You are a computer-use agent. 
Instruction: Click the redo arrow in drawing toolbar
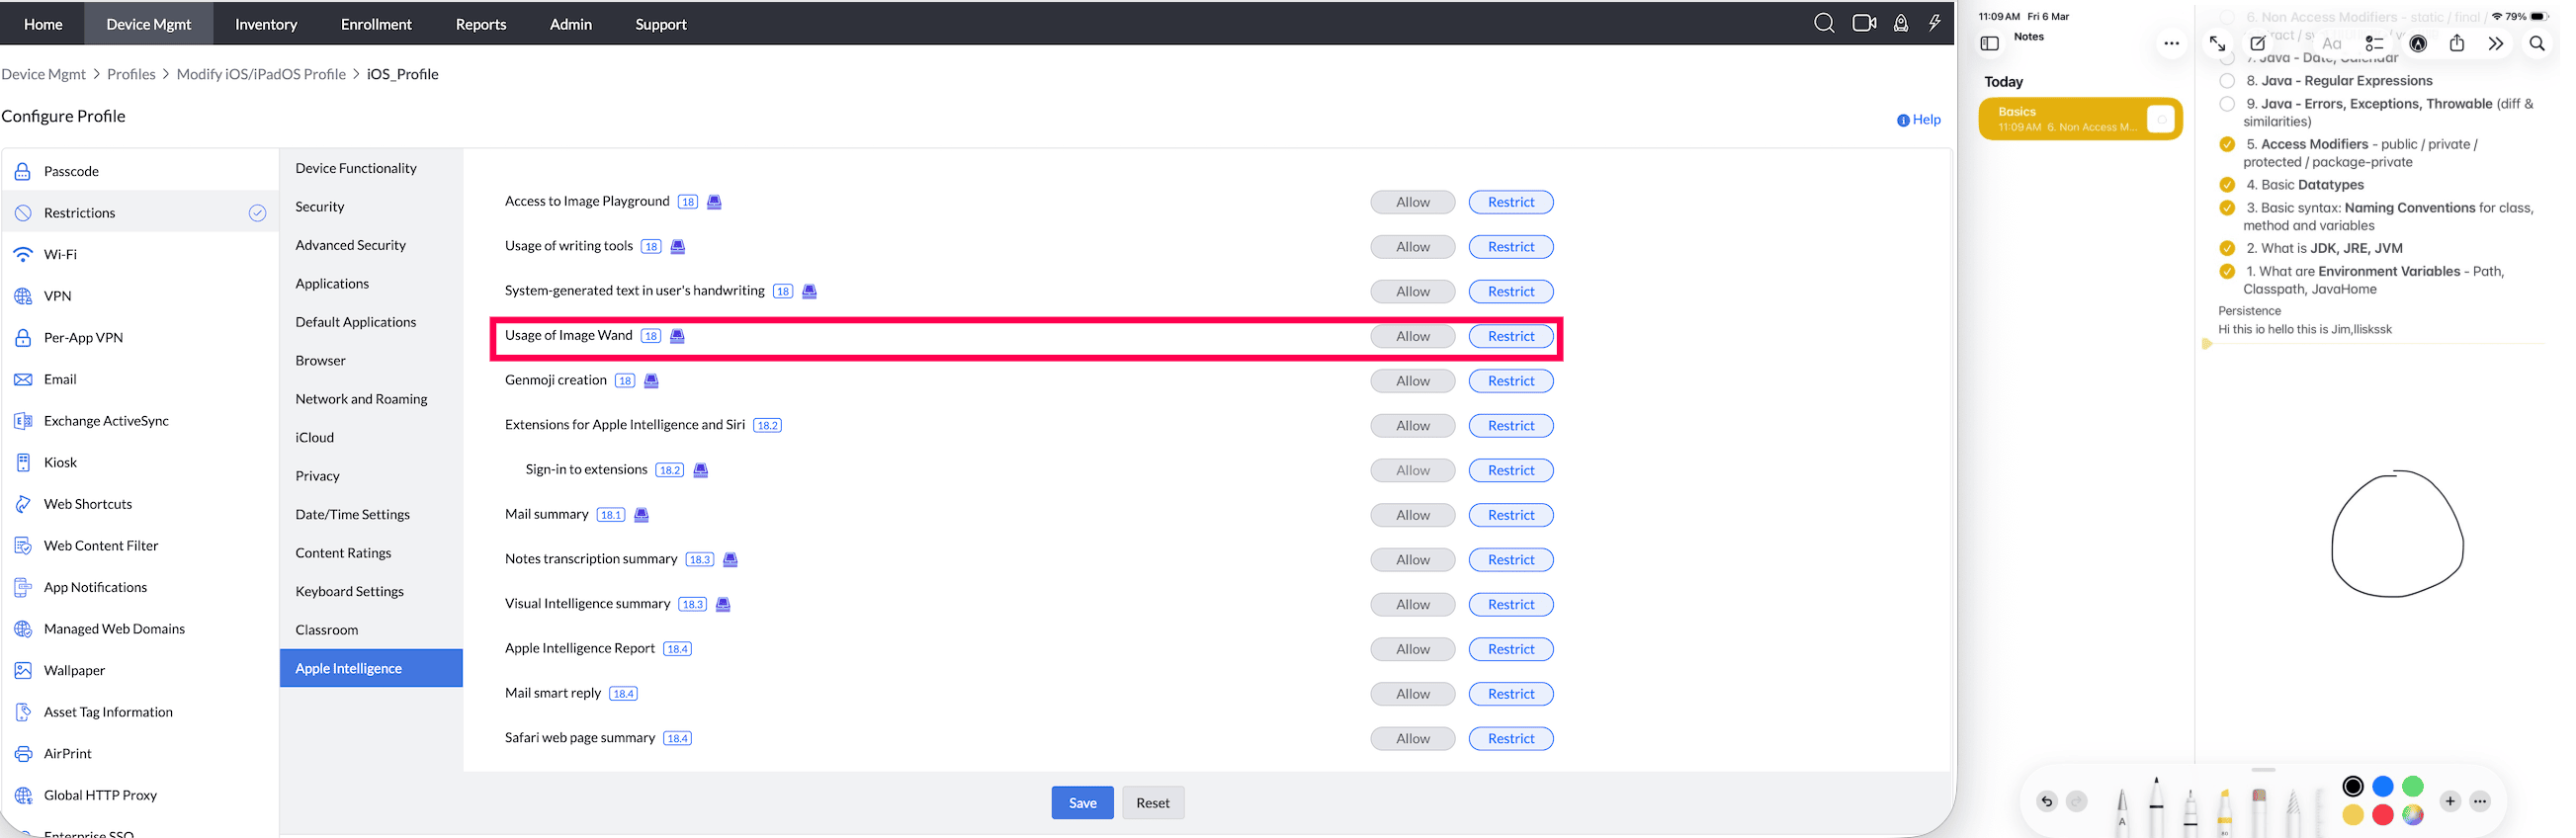point(2076,801)
